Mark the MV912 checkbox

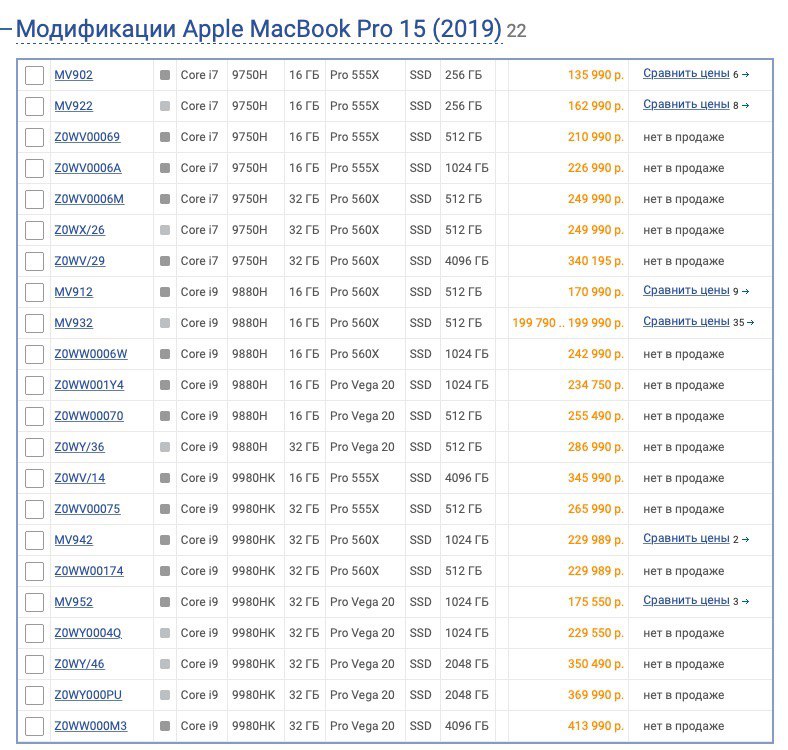[34, 293]
